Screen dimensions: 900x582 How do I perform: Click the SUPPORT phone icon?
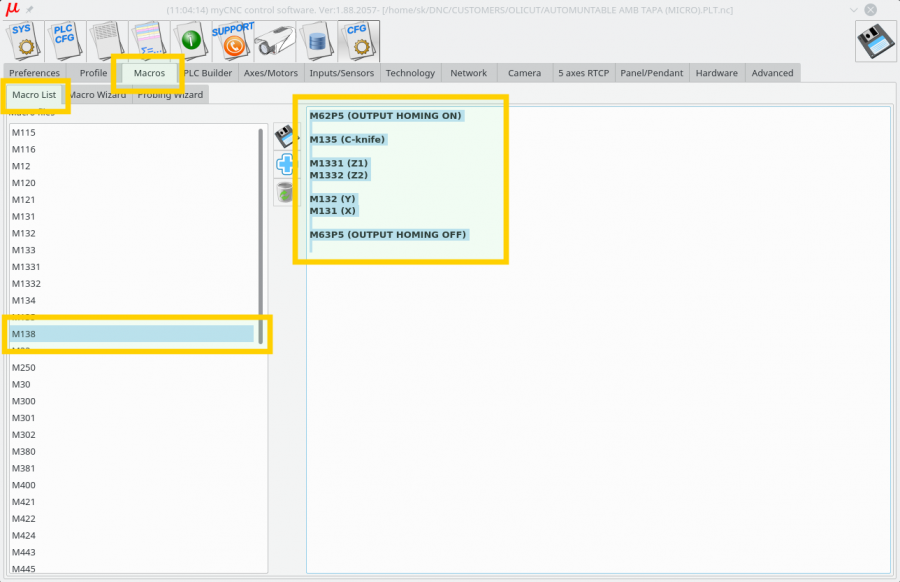pos(232,41)
